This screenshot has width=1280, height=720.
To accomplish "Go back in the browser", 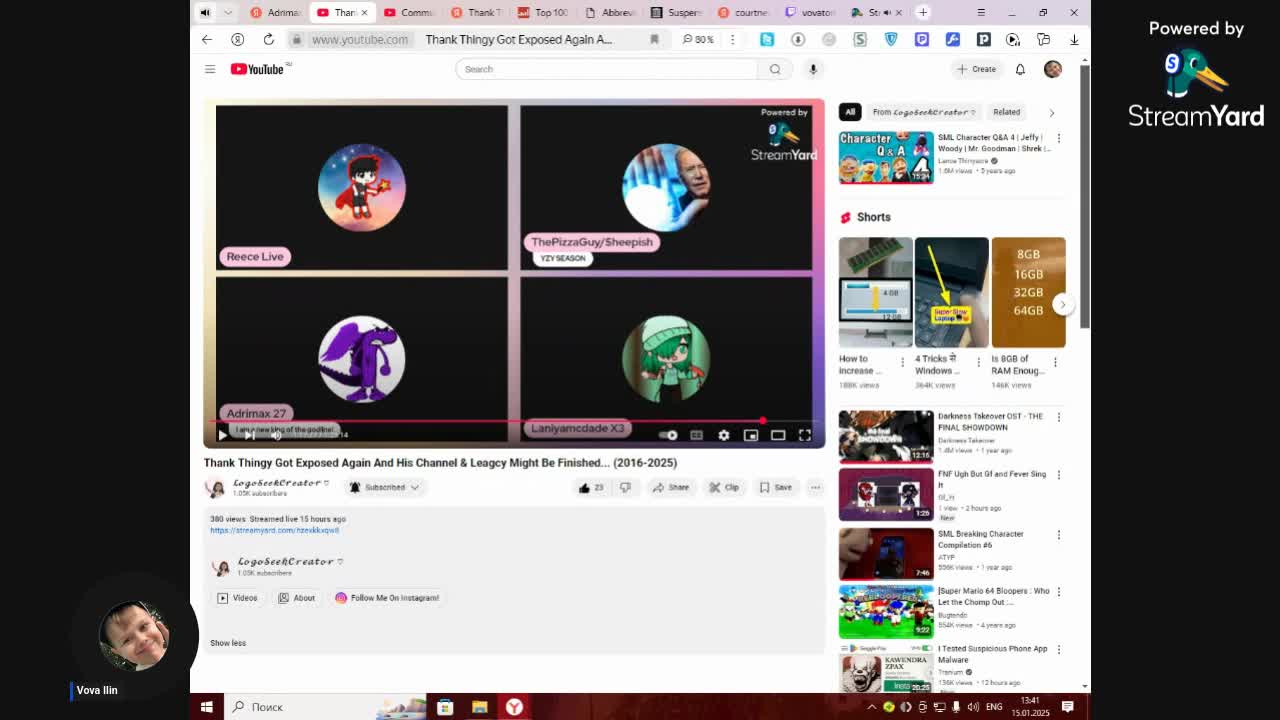I will 207,39.
